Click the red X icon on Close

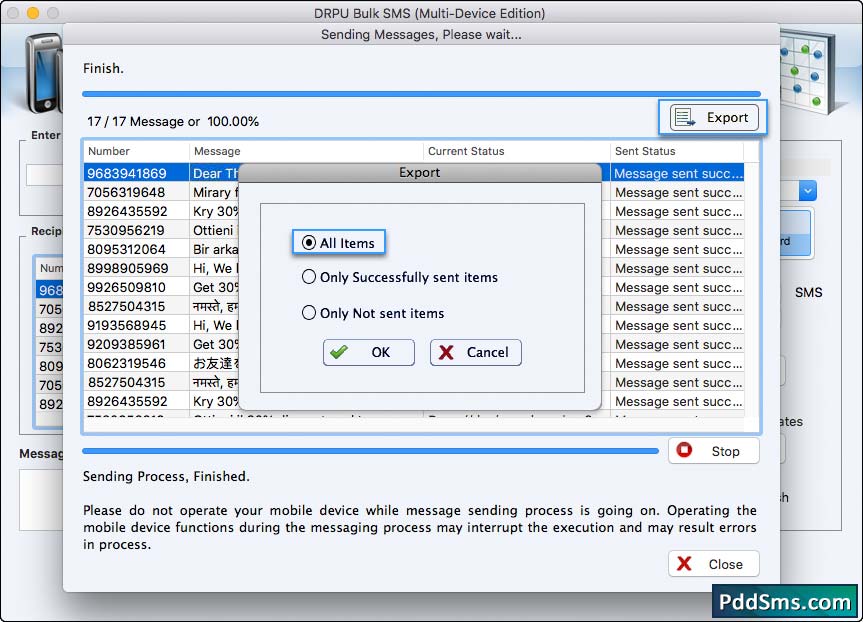click(x=684, y=563)
